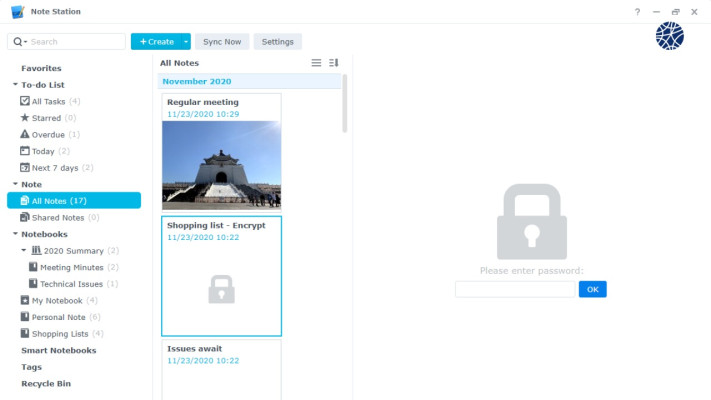This screenshot has width=711, height=400.
Task: Click the Note Station app icon
Action: point(18,12)
